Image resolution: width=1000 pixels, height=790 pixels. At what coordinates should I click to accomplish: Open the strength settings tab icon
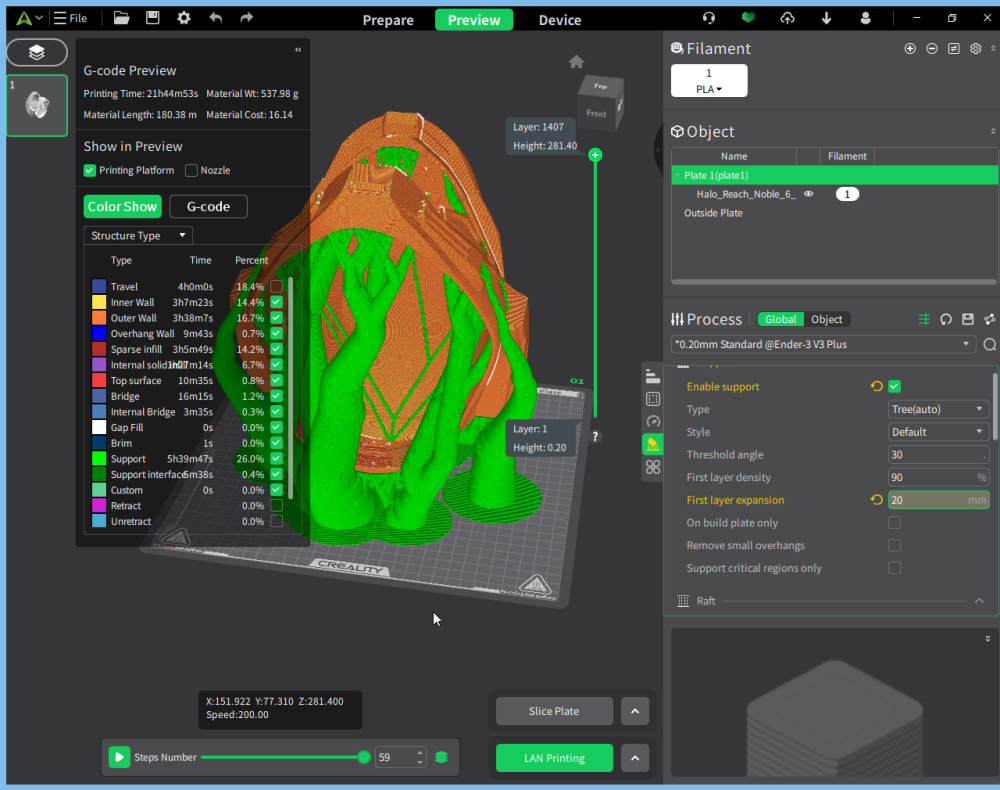coord(652,399)
